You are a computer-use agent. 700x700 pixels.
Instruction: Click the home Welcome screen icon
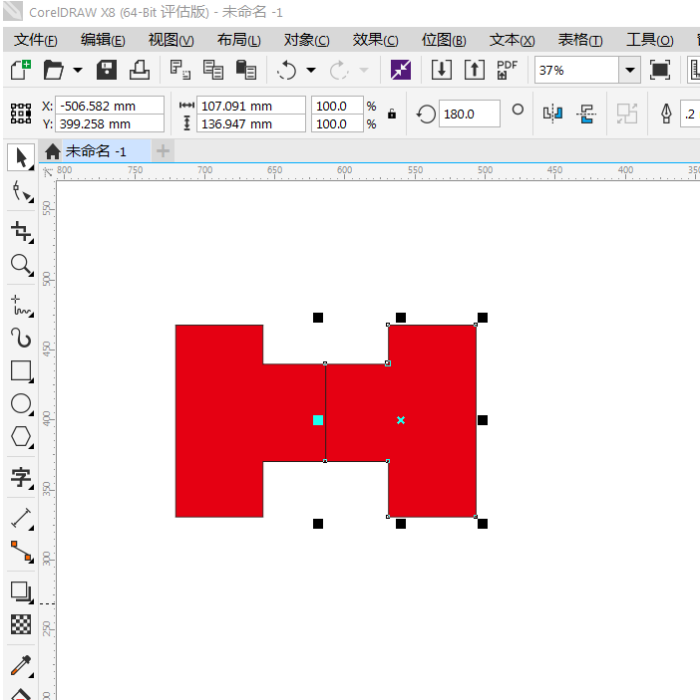tap(53, 151)
